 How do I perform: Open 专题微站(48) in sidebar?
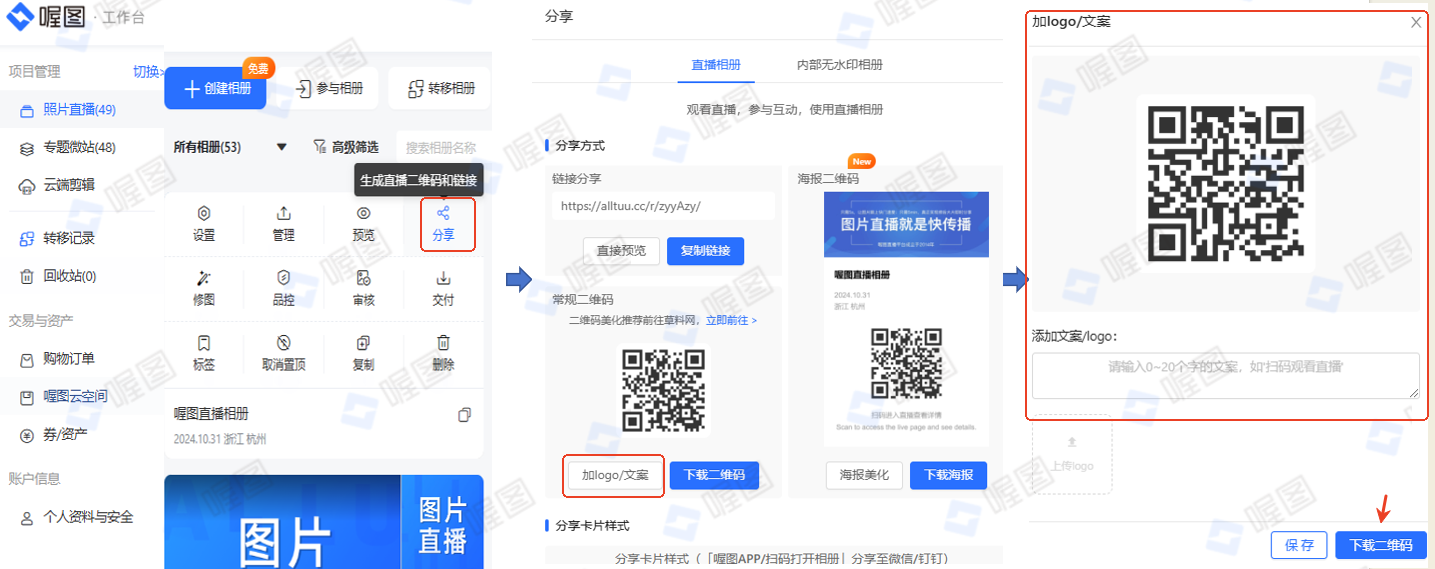tap(81, 147)
